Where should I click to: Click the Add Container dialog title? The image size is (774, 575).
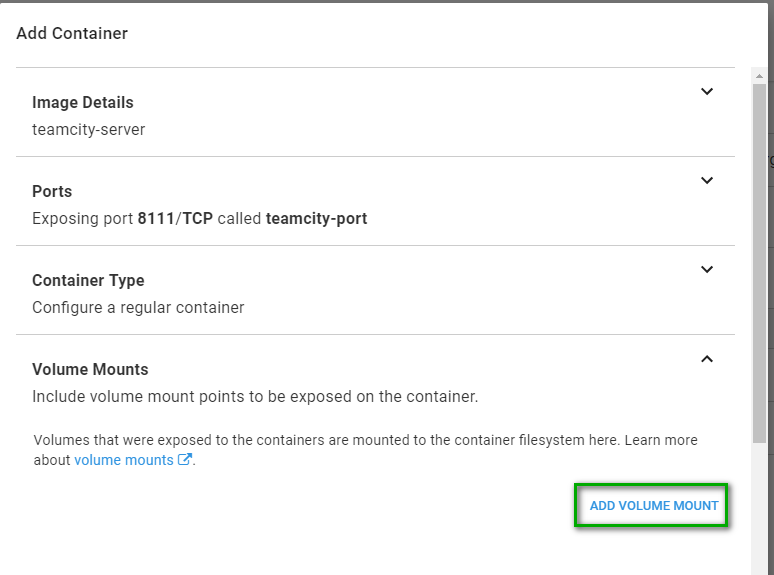[x=72, y=33]
